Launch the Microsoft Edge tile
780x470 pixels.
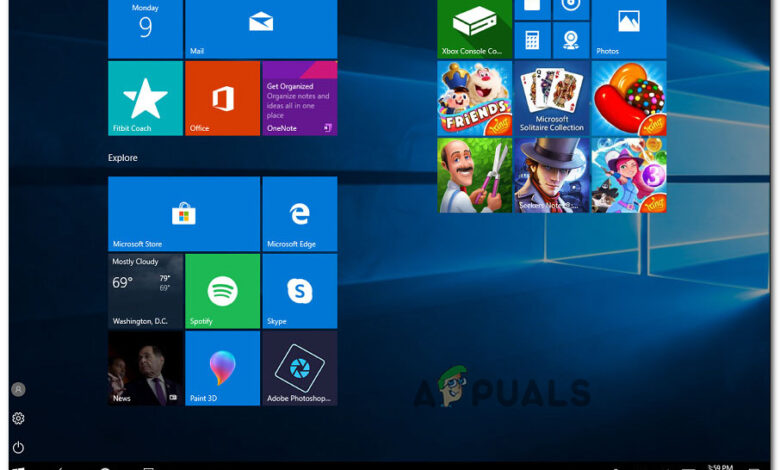coord(299,214)
